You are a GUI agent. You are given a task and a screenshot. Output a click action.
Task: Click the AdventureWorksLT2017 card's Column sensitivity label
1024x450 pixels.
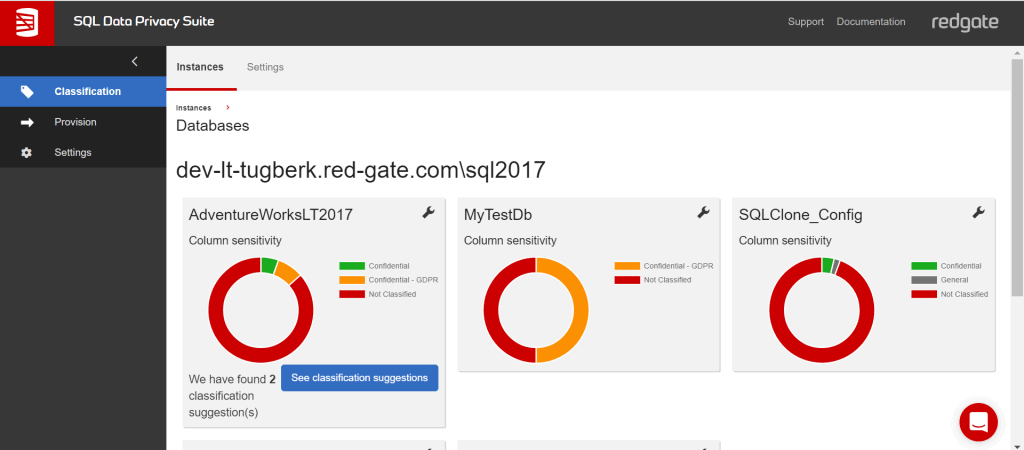click(x=235, y=241)
